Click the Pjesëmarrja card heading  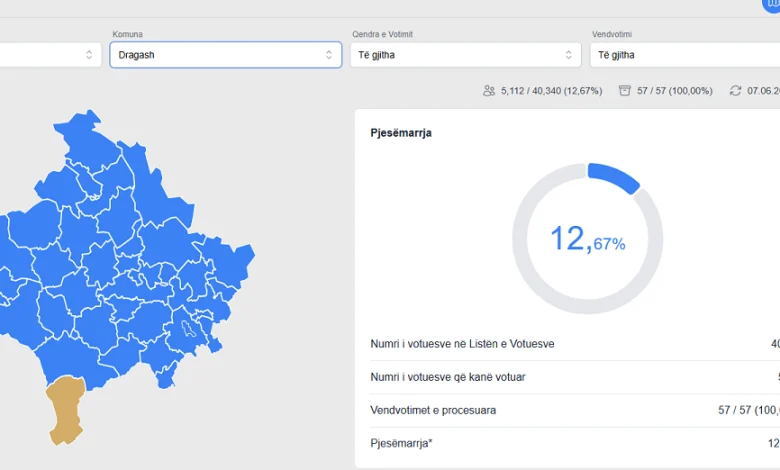[x=401, y=133]
